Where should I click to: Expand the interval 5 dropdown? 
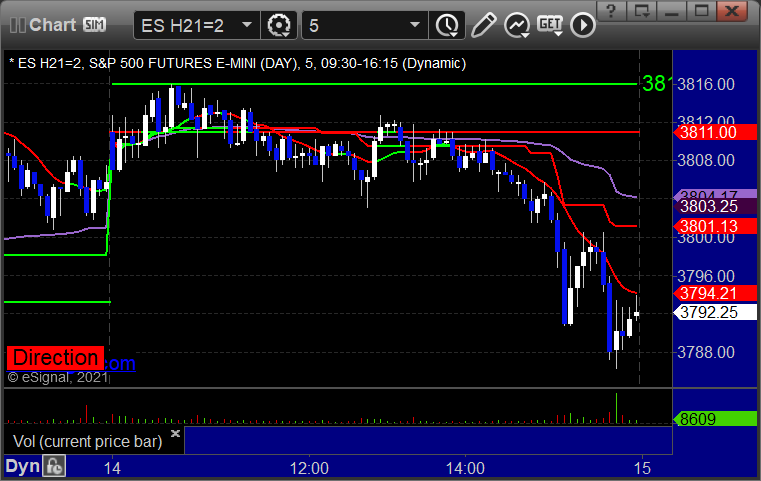[x=414, y=25]
